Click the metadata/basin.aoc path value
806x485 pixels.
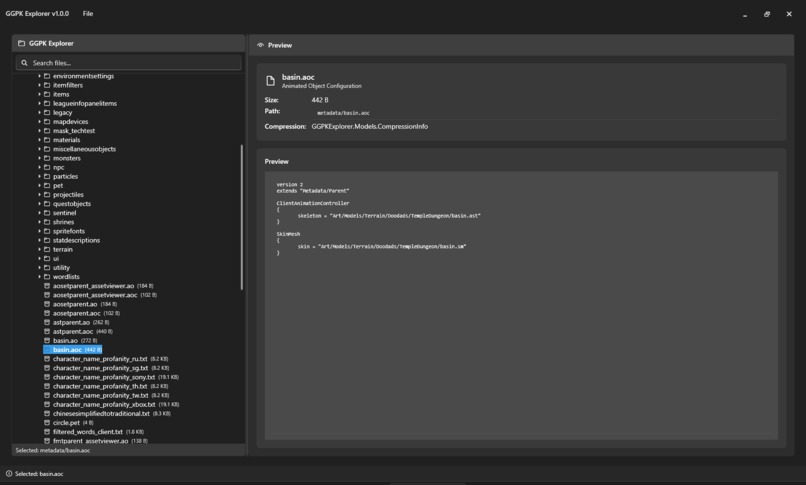tap(343, 113)
